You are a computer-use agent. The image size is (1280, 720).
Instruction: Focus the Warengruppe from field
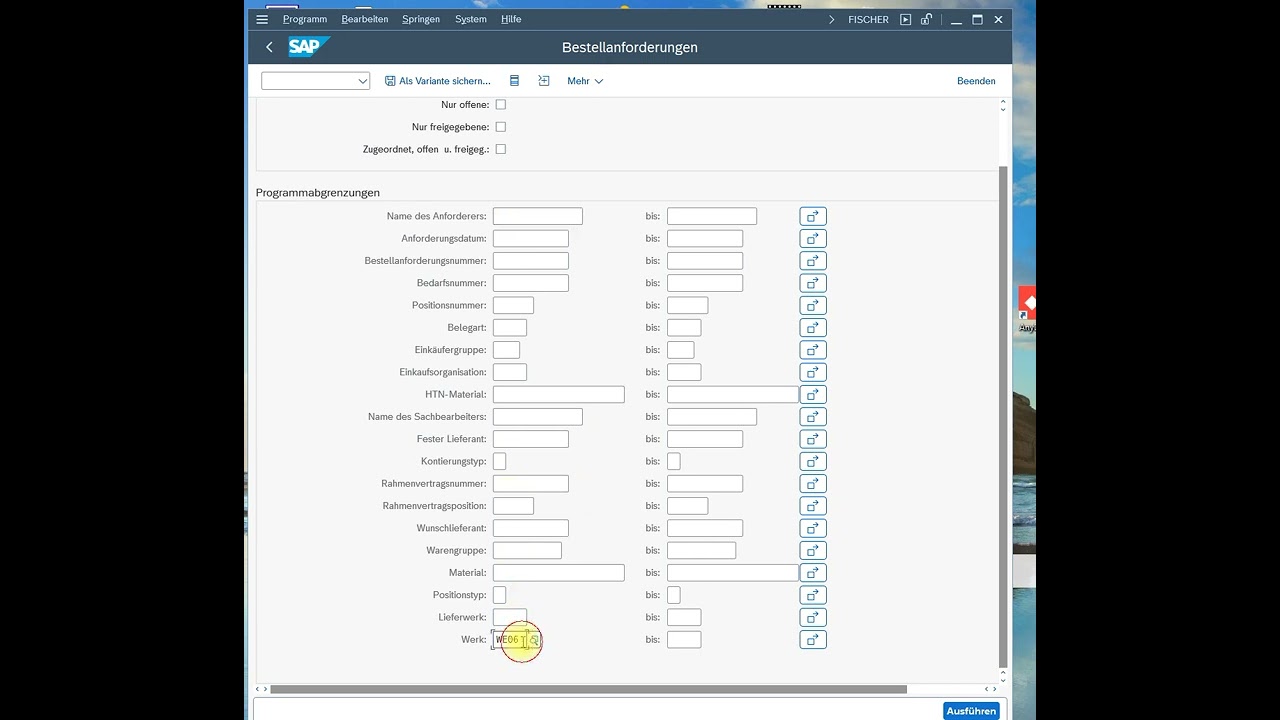point(527,550)
